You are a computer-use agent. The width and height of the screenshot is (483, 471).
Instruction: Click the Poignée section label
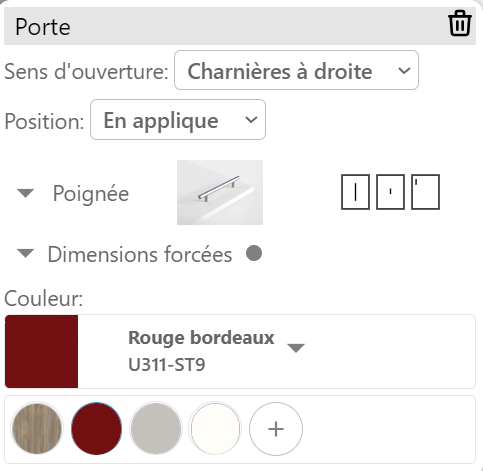point(91,193)
